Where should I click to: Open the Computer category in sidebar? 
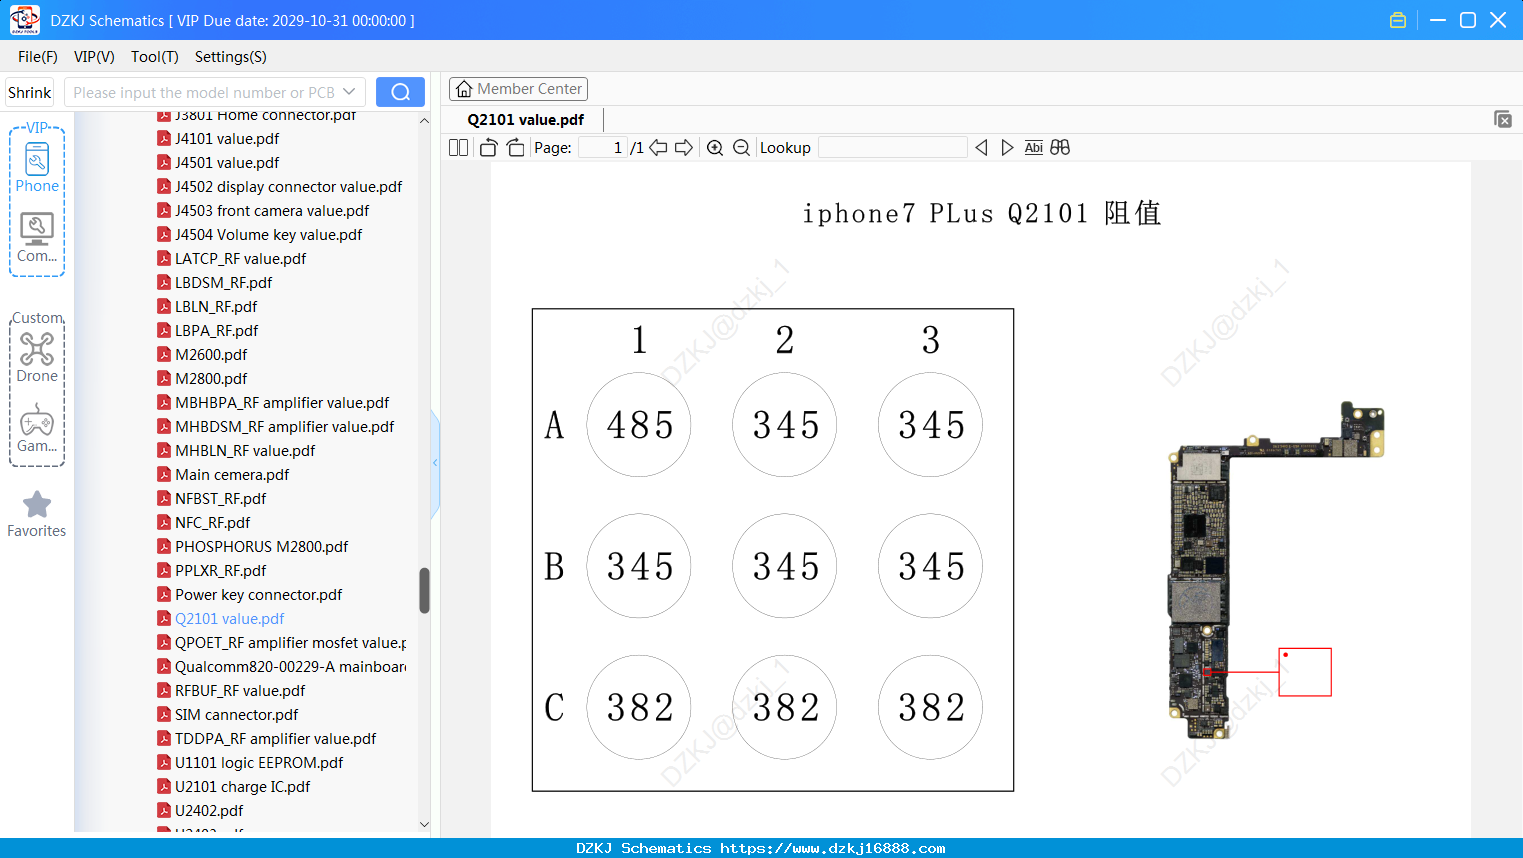point(37,238)
